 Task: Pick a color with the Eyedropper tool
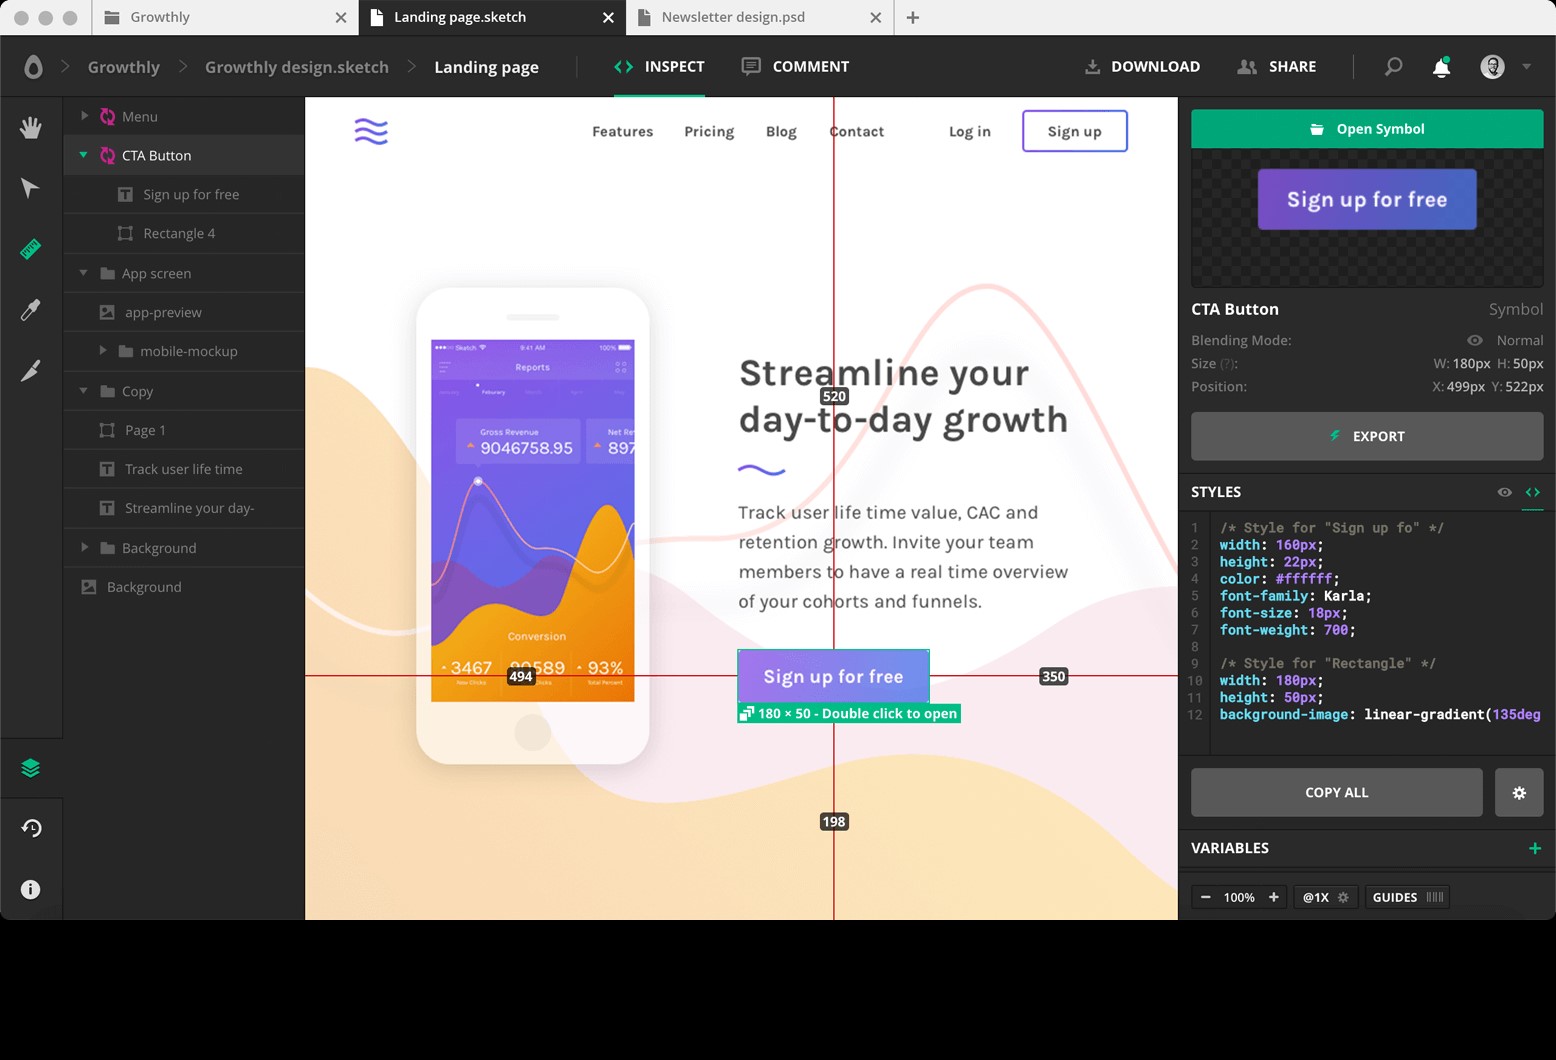(31, 310)
